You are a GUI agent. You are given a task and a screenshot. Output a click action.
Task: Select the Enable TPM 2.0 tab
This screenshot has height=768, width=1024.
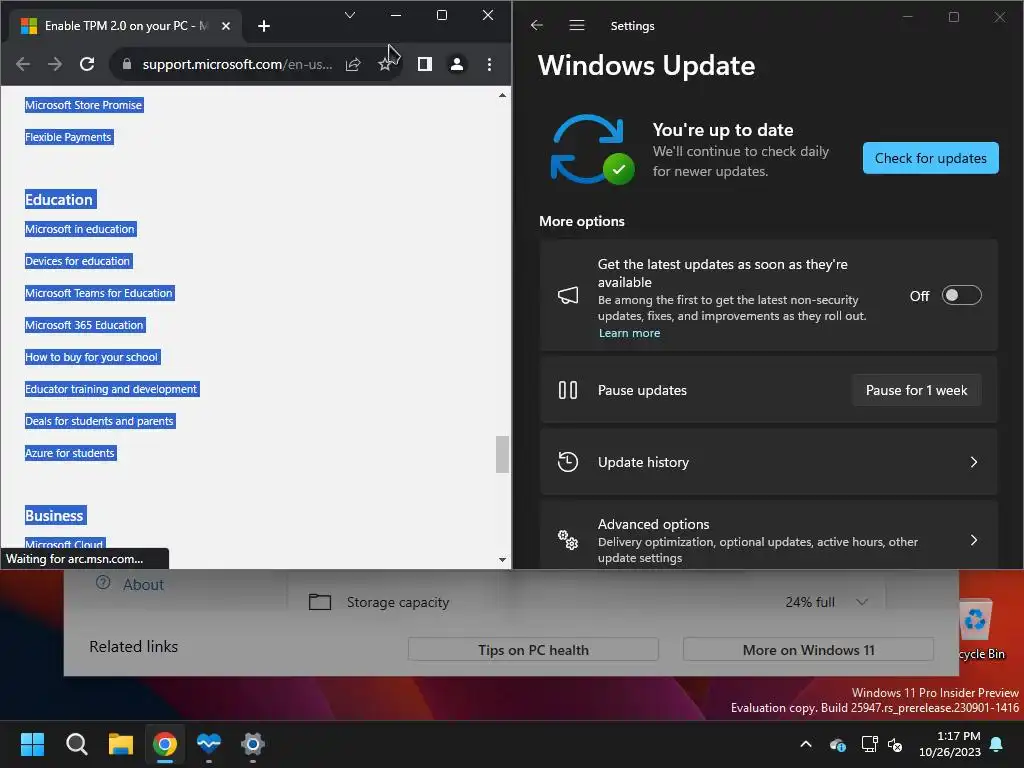click(x=125, y=26)
